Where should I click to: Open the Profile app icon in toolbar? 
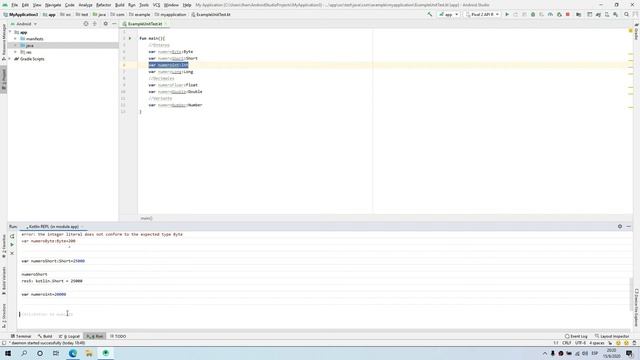pos(550,14)
